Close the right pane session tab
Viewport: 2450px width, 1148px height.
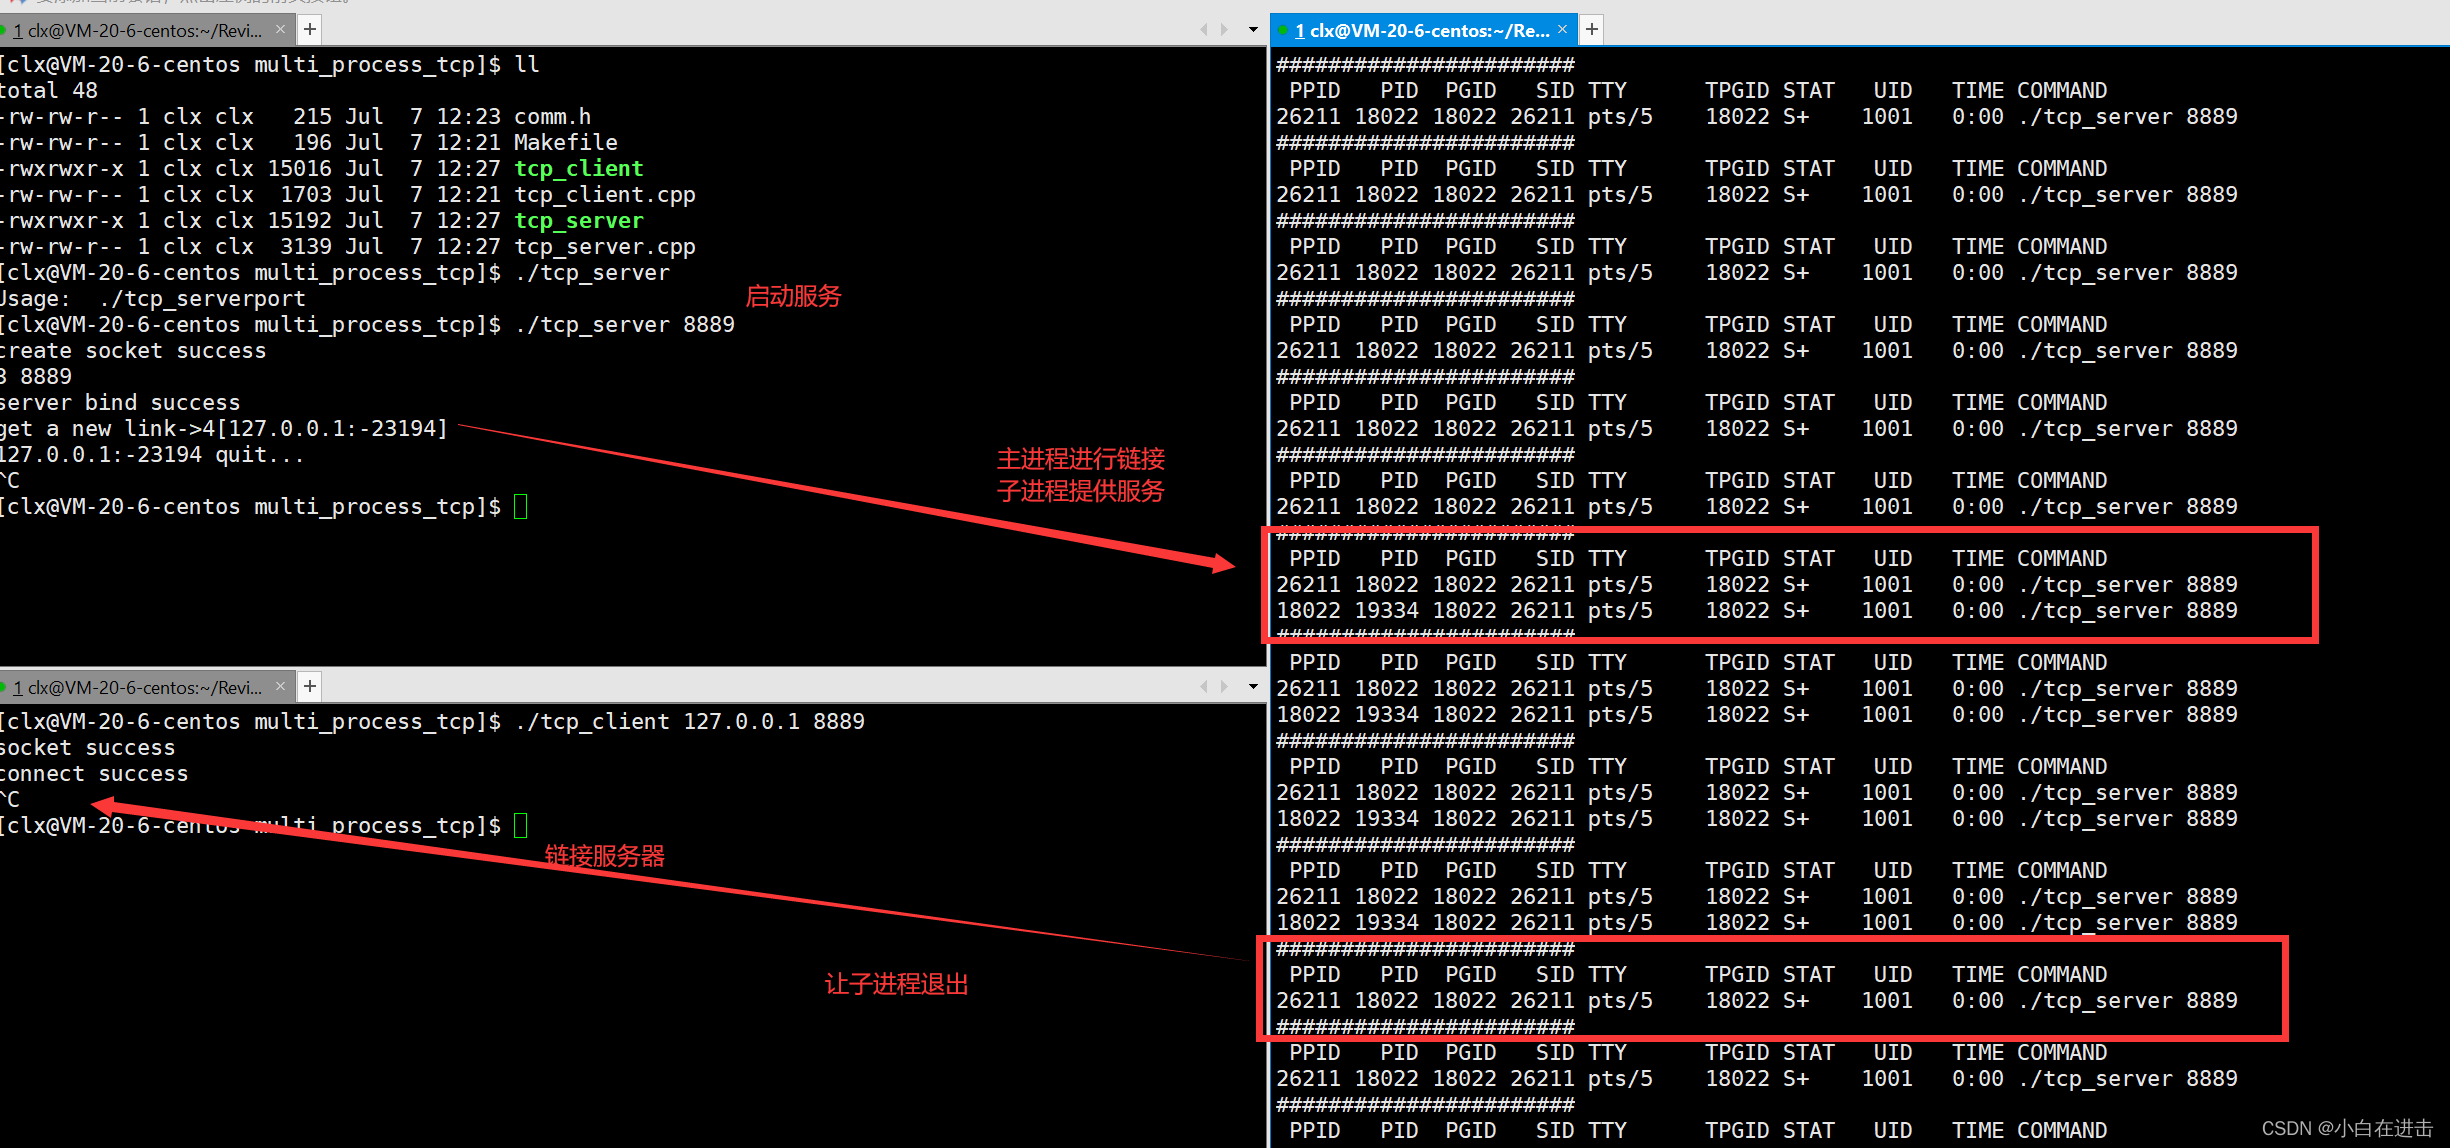pos(1563,30)
